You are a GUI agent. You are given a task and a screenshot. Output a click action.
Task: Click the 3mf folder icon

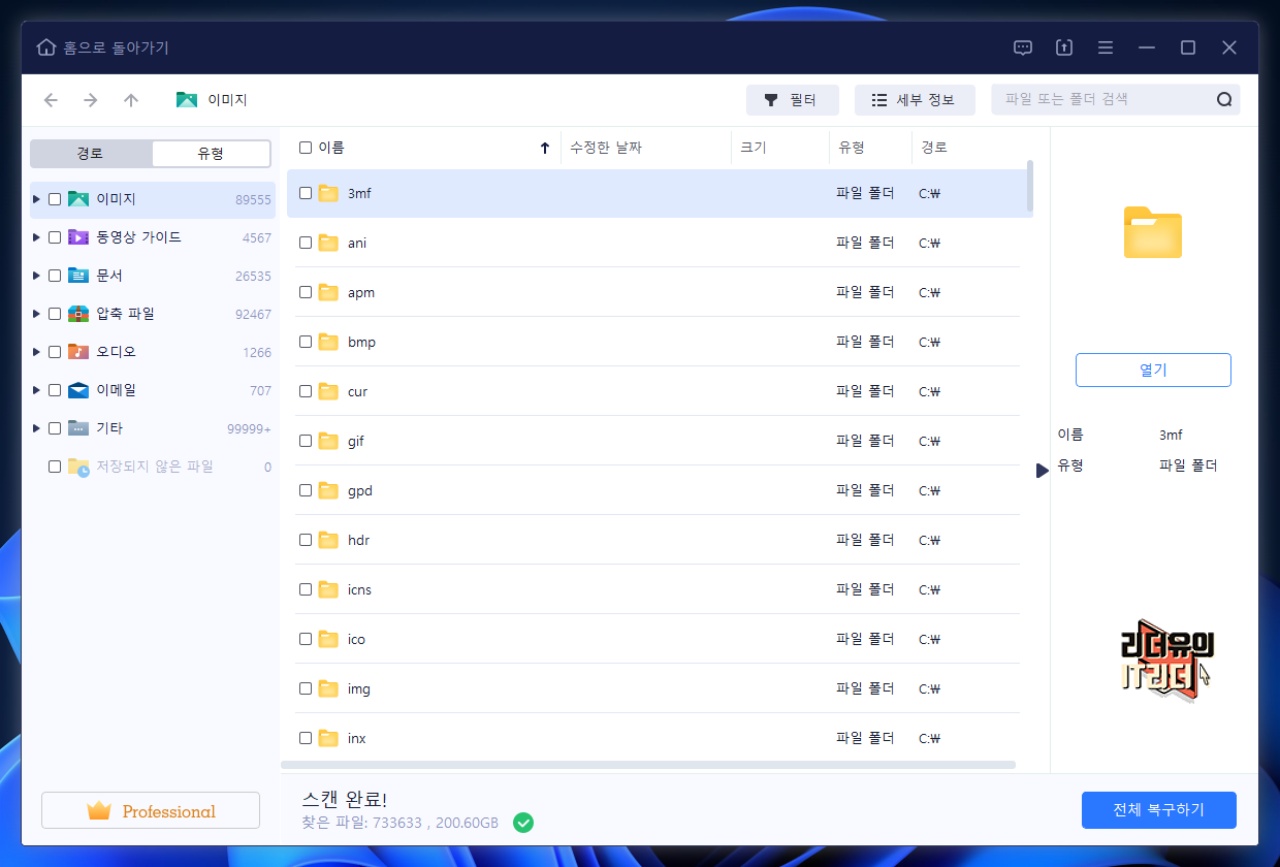(x=328, y=193)
